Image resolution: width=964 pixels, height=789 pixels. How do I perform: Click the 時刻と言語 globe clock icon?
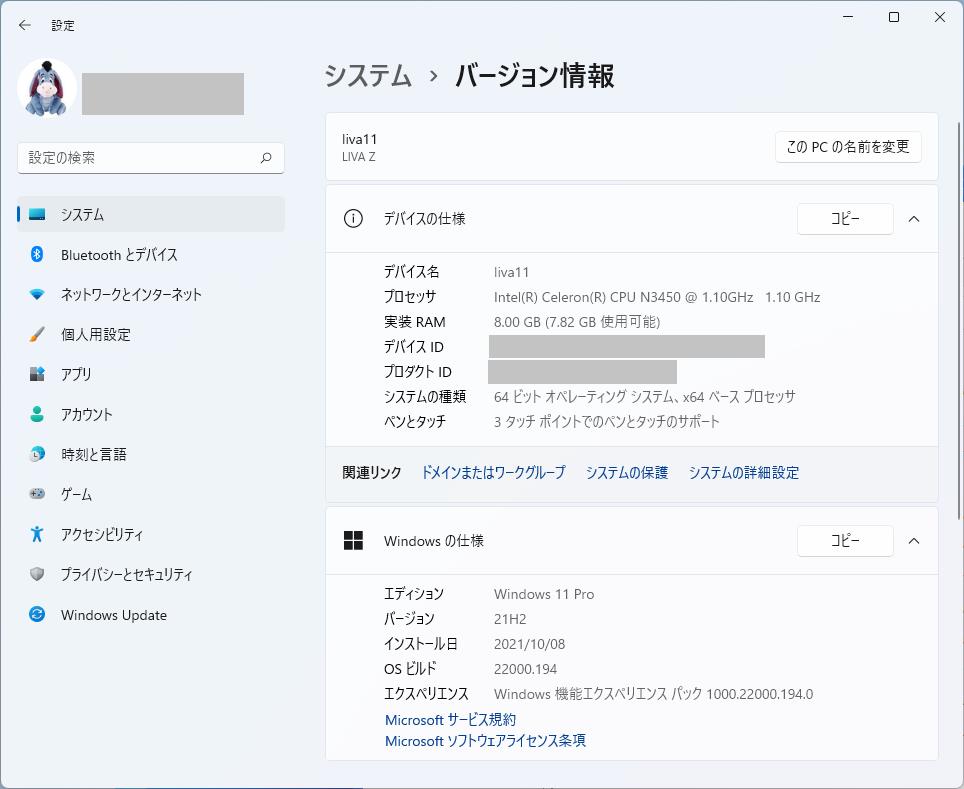click(37, 454)
